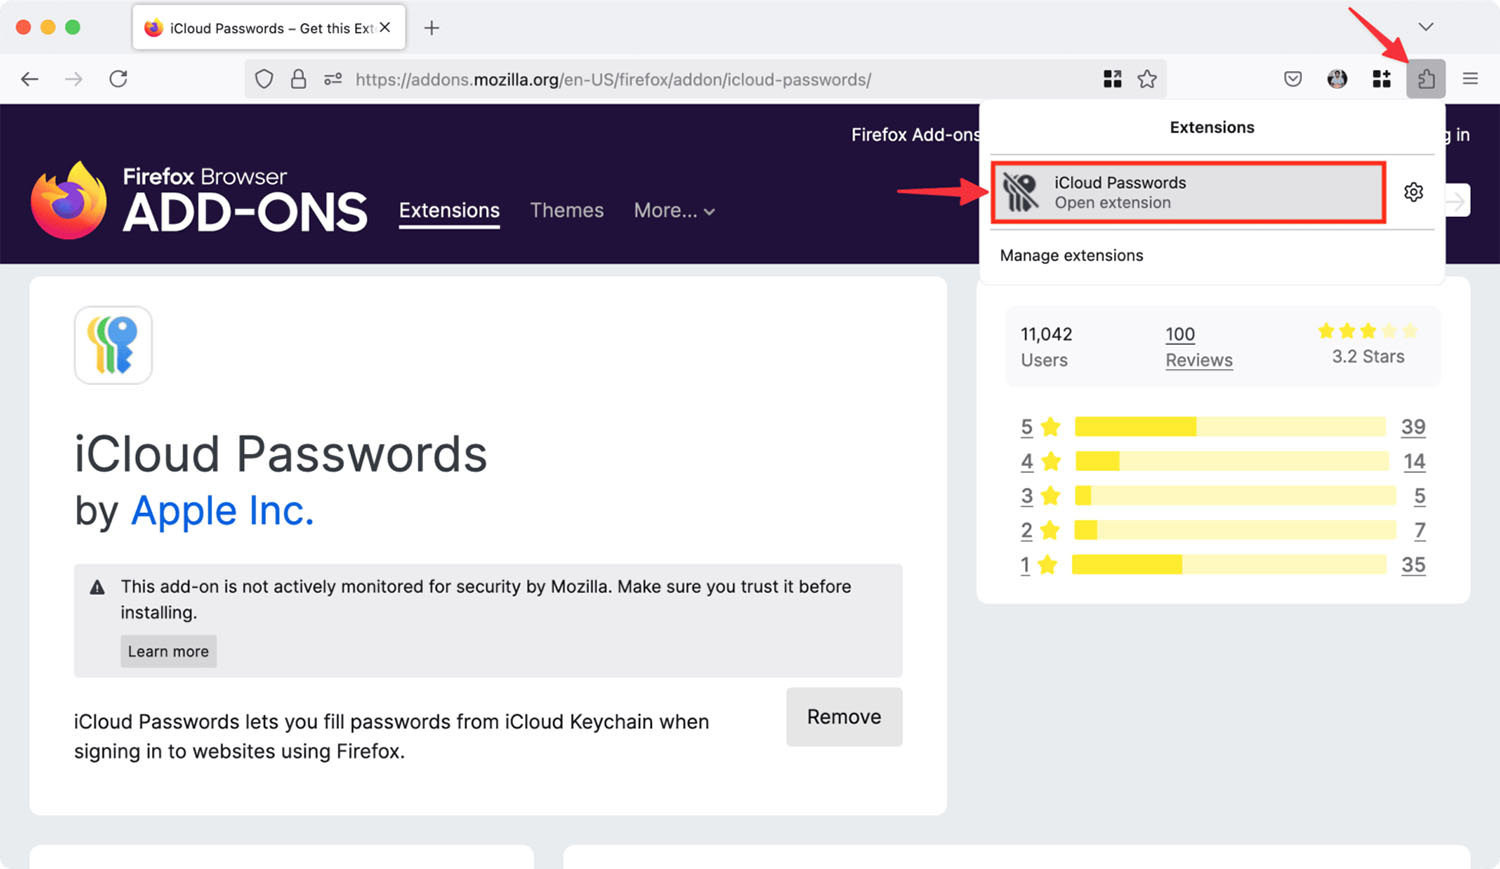Open a new browser tab
1500x869 pixels.
pos(431,28)
